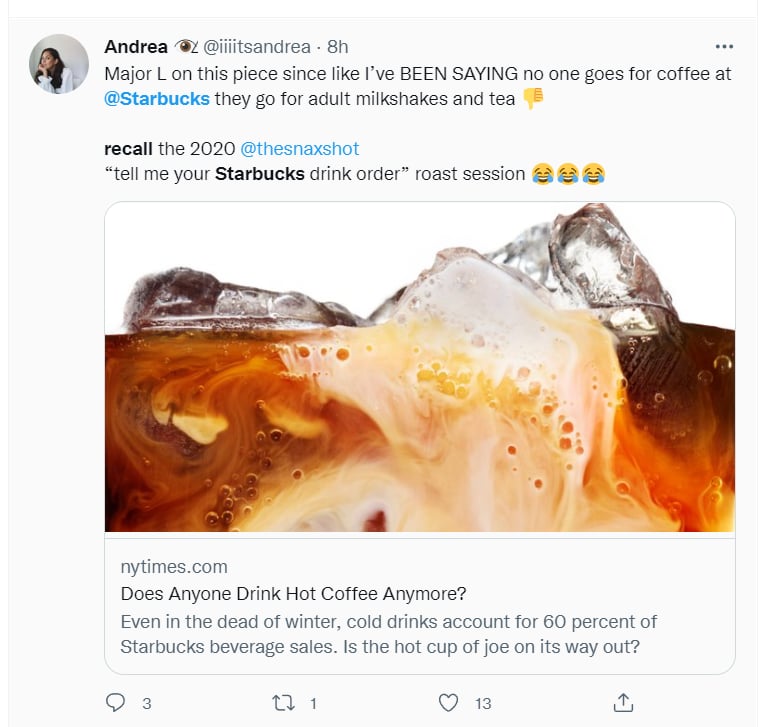Click the @iiiitsandrea handle
This screenshot has height=727, width=762.
pos(257,47)
